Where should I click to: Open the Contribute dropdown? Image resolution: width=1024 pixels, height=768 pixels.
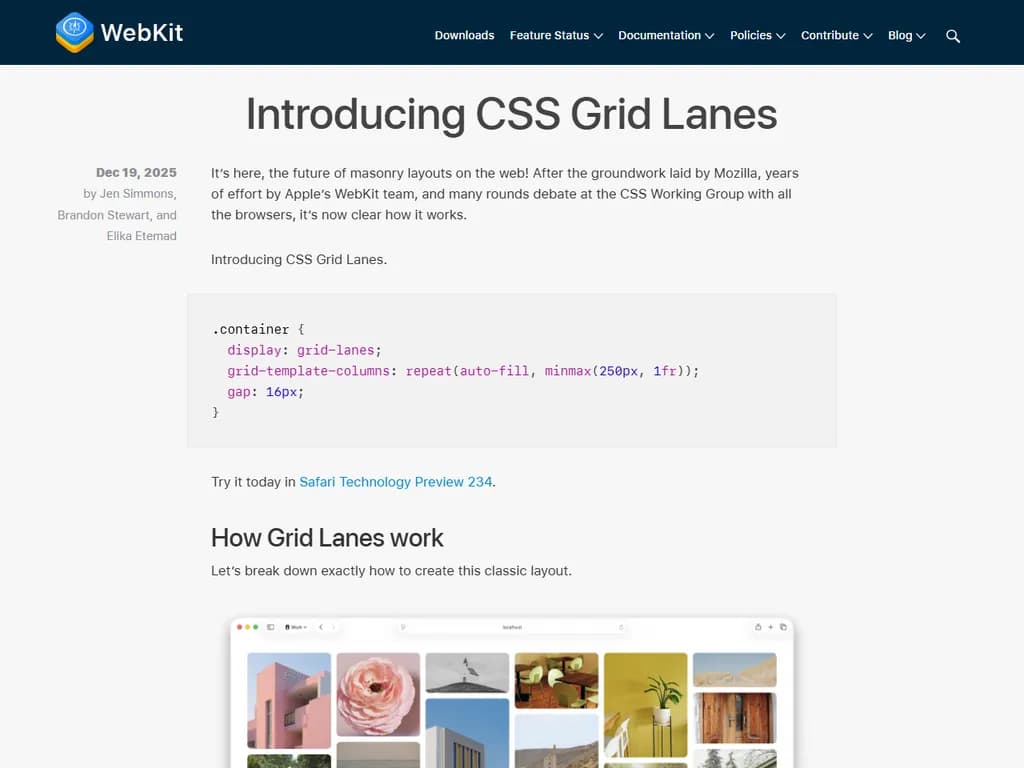coord(836,35)
